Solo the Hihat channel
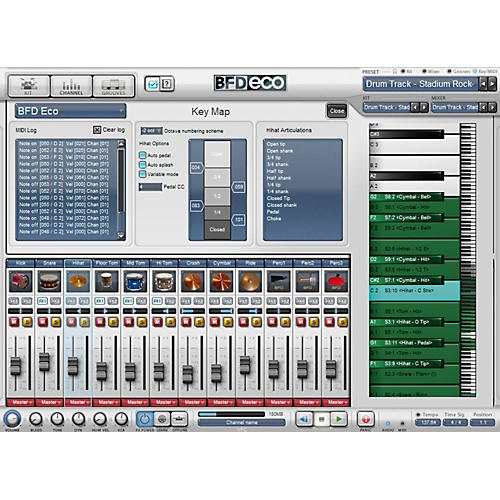 point(85,322)
